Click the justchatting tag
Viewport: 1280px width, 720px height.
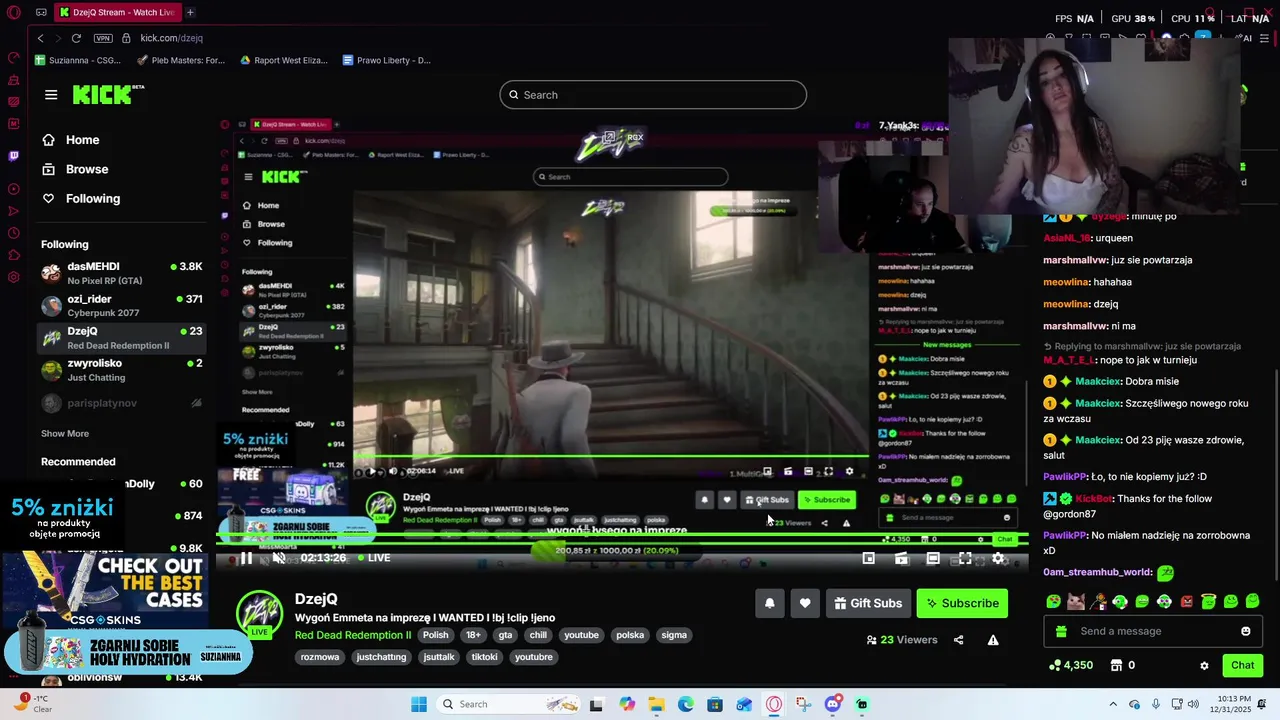(381, 657)
